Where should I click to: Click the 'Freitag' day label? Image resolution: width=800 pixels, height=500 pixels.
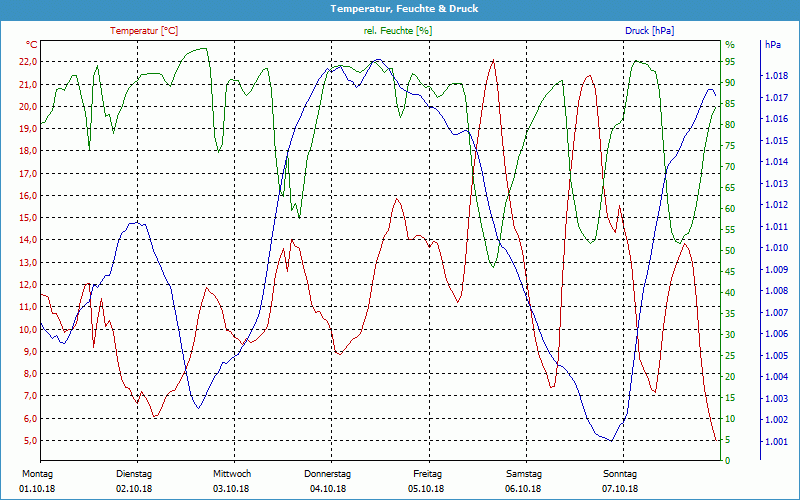[x=428, y=473]
